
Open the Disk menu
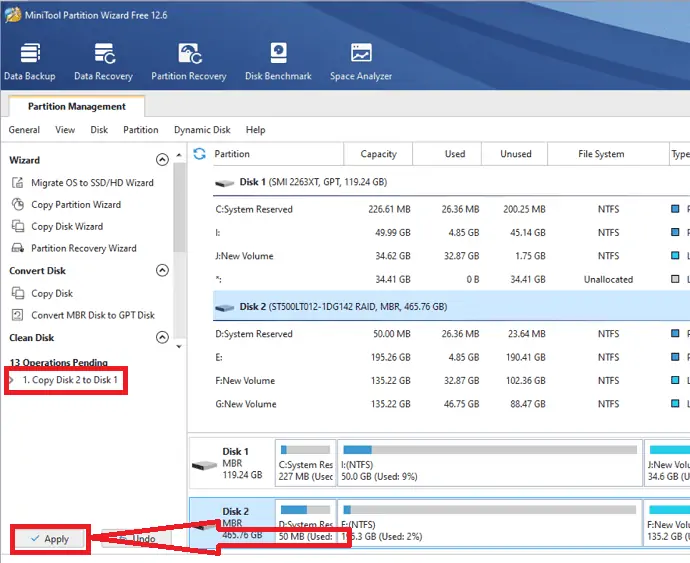(x=99, y=130)
